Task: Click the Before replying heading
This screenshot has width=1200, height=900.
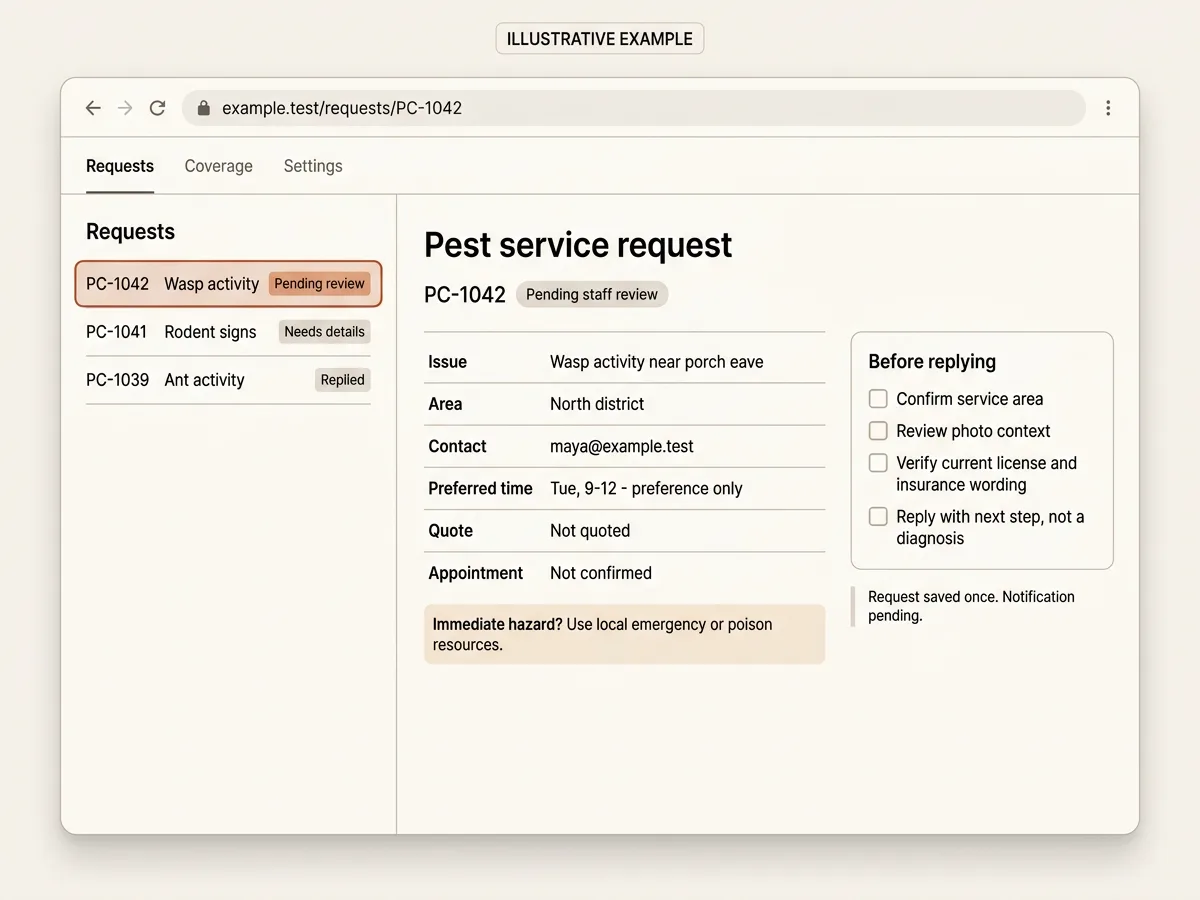Action: 932,362
